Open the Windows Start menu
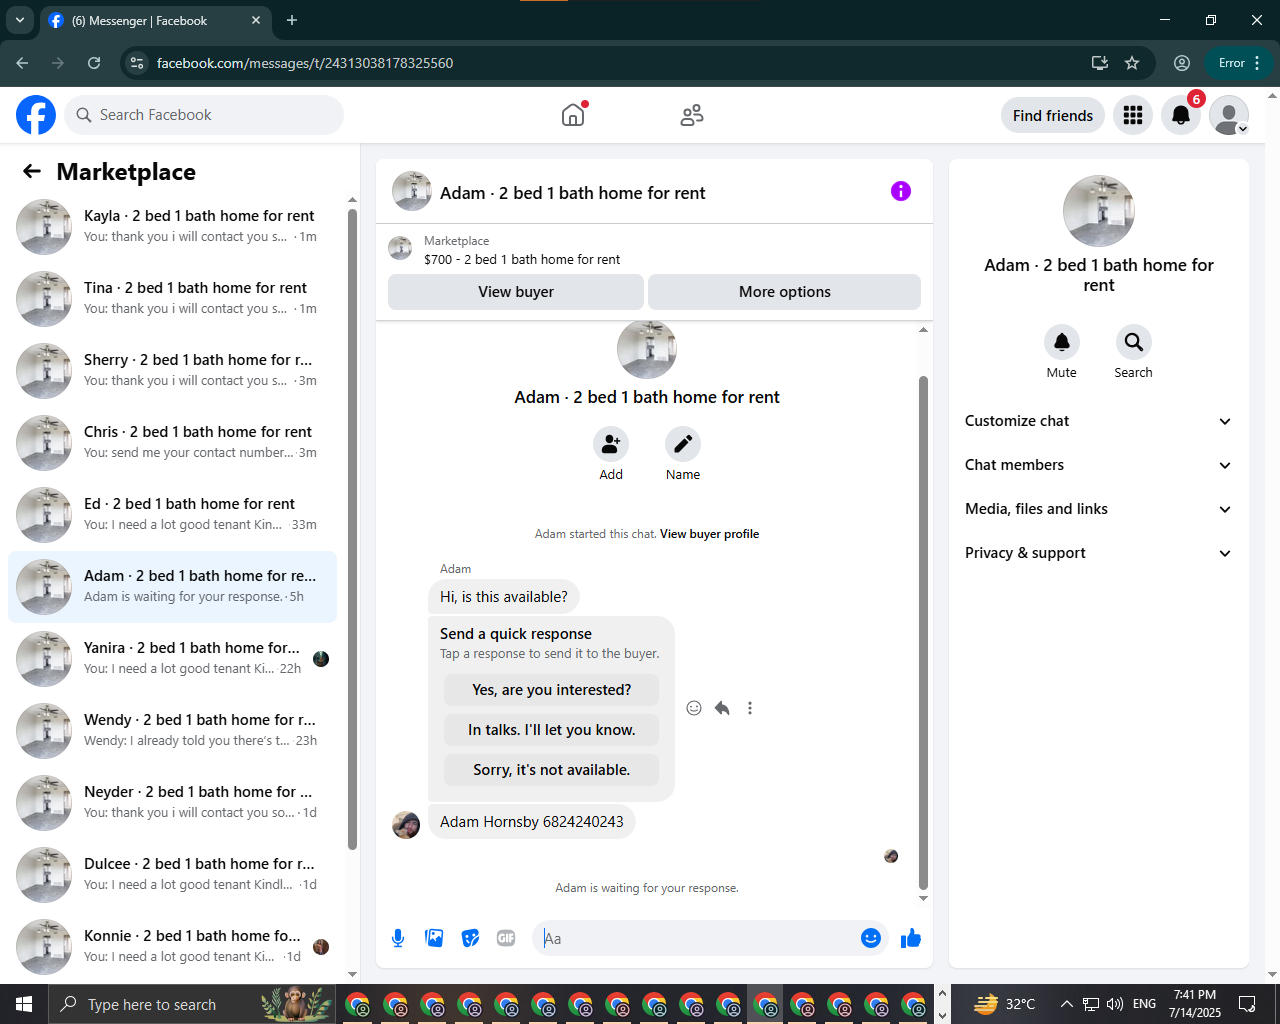 click(24, 1004)
